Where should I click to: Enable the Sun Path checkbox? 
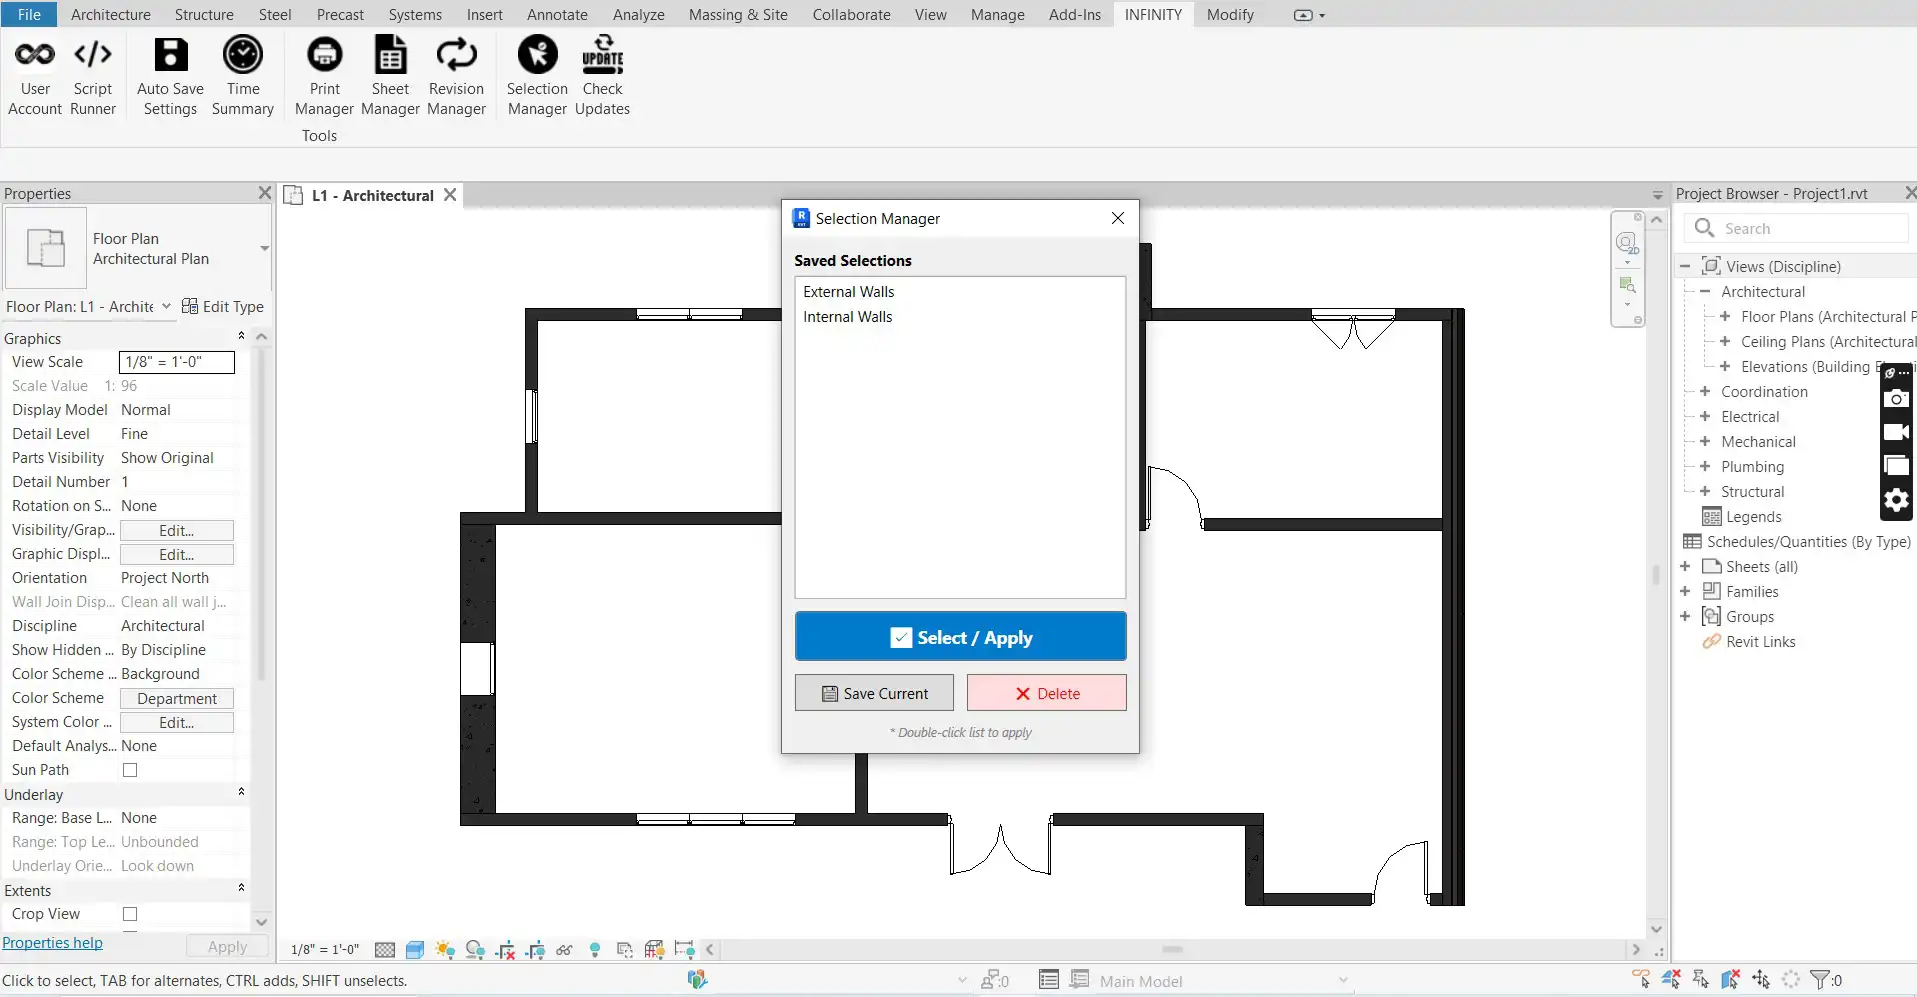click(x=130, y=770)
